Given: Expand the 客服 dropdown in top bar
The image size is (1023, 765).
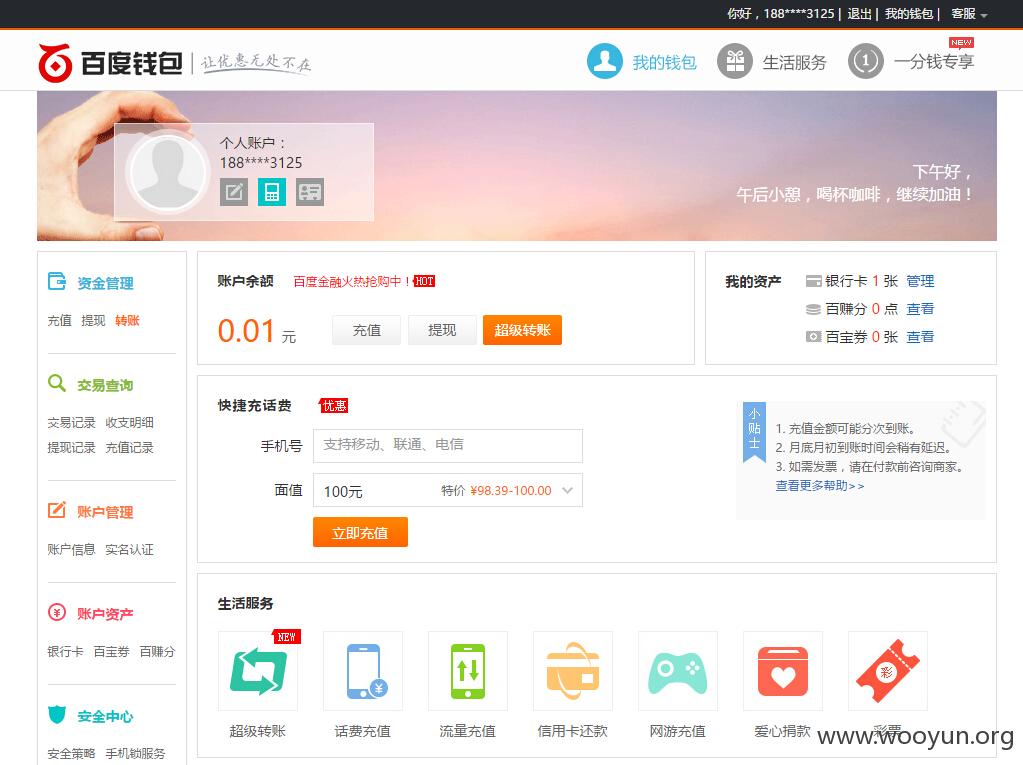Looking at the screenshot, I should click(x=969, y=14).
